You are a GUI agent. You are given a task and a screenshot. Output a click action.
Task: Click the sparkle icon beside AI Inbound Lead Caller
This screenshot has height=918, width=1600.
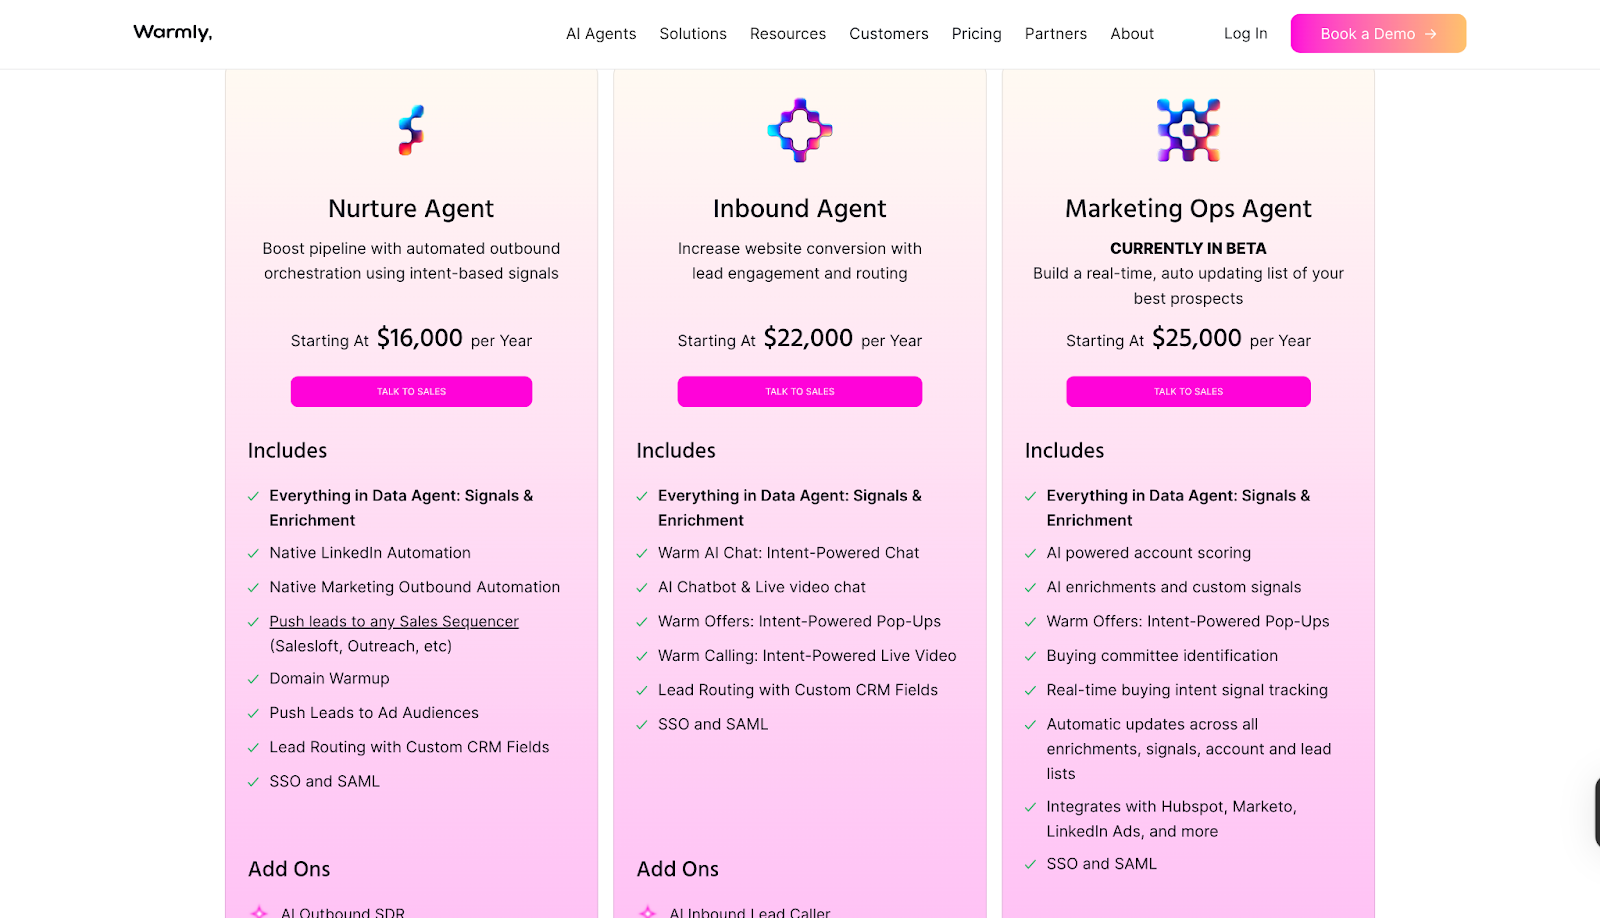648,912
